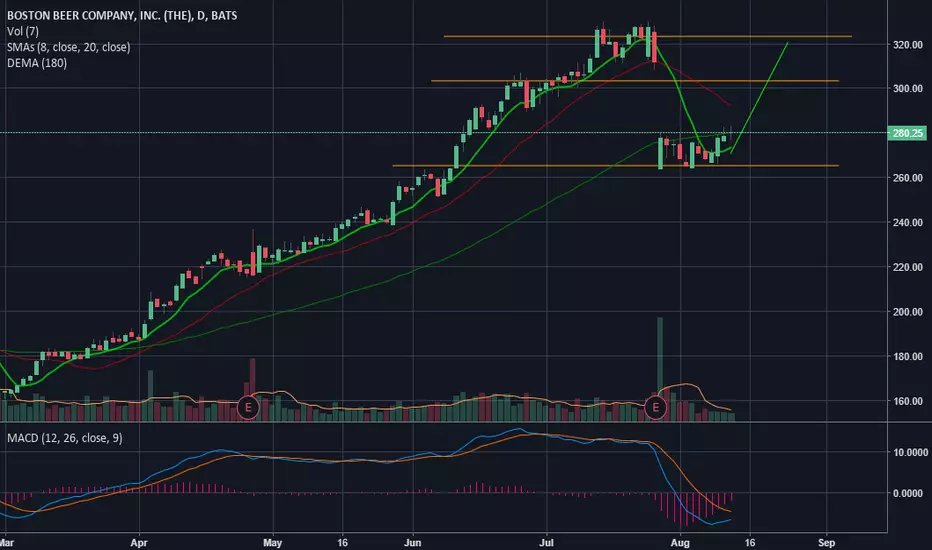Select the Jul label on time axis
The width and height of the screenshot is (932, 550).
(546, 543)
